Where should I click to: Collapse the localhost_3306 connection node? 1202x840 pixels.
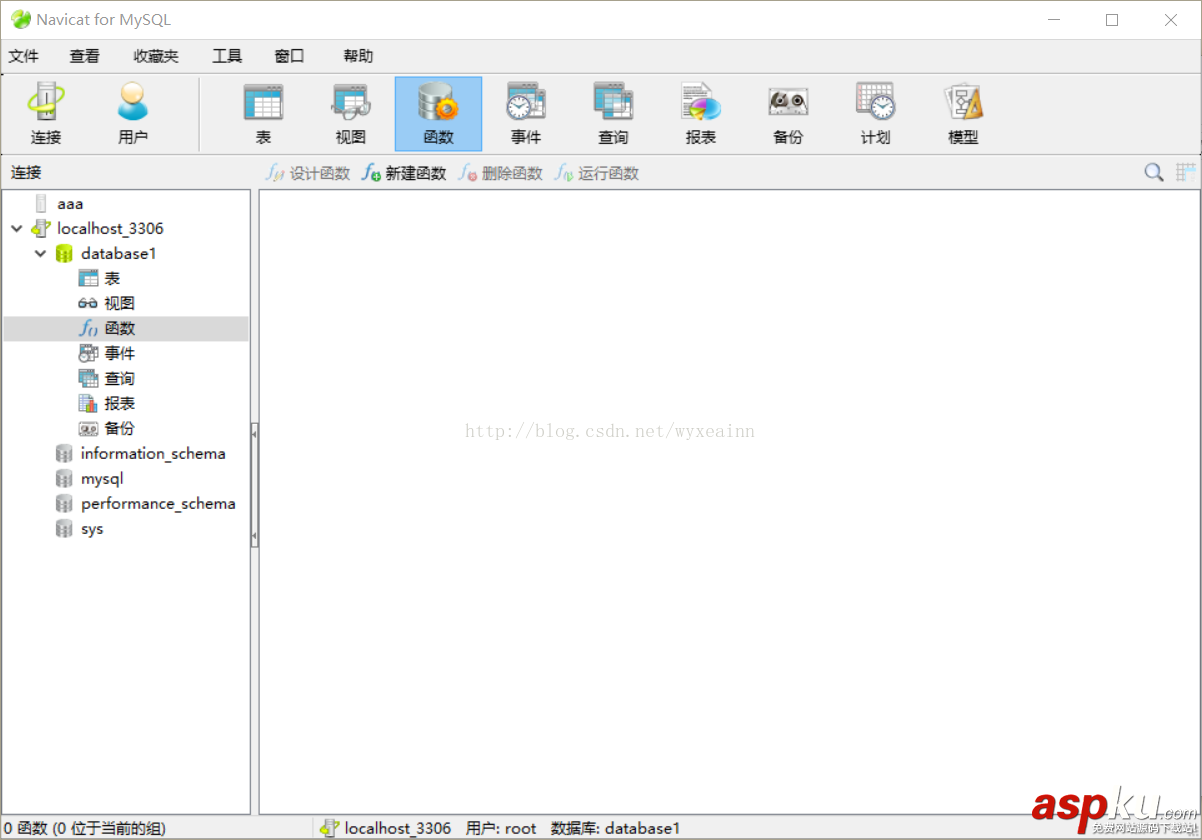tap(17, 229)
